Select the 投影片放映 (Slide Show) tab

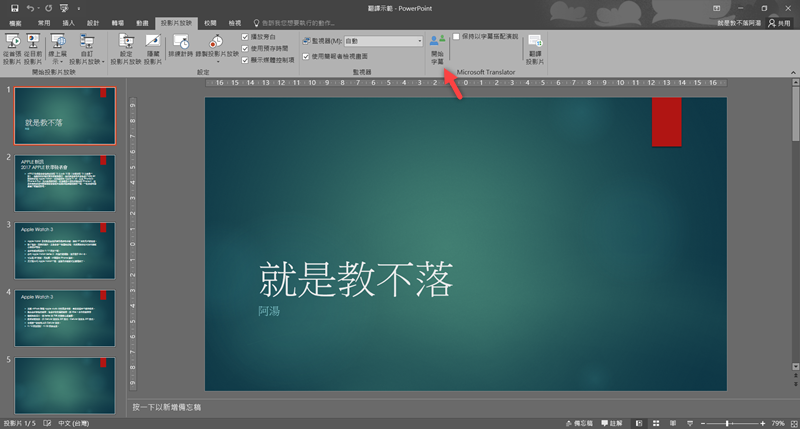pyautogui.click(x=177, y=23)
